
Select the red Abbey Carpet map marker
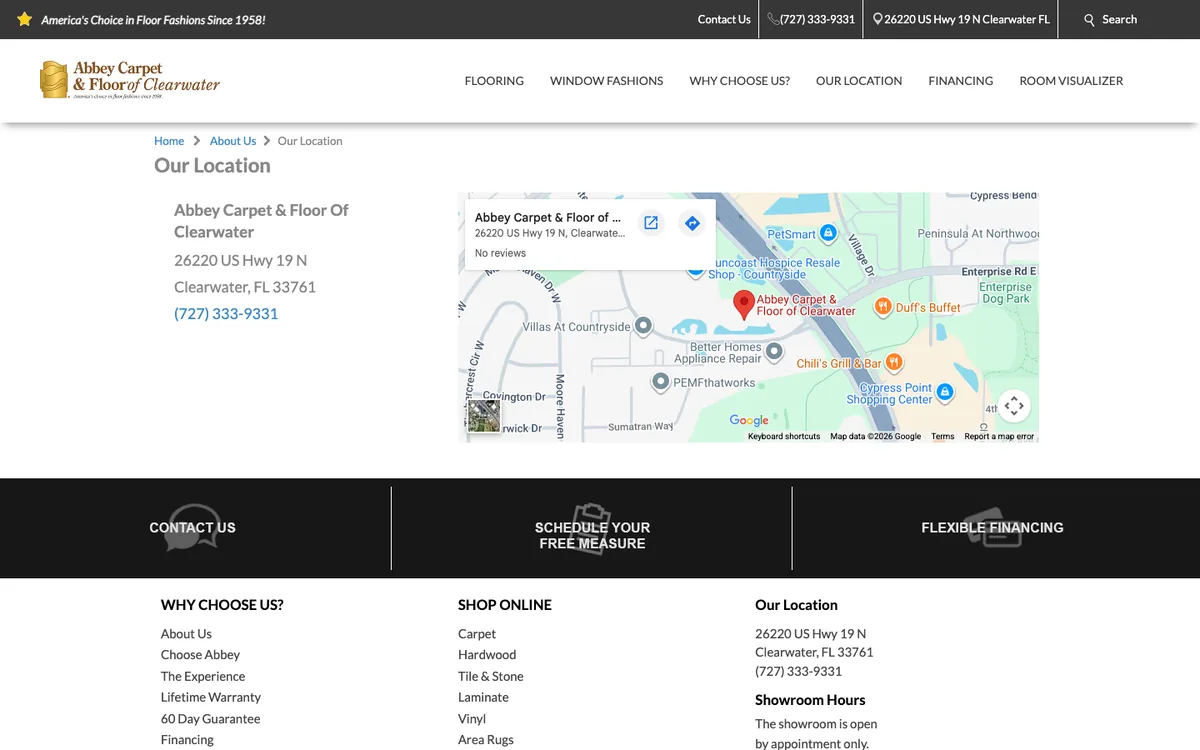tap(743, 304)
